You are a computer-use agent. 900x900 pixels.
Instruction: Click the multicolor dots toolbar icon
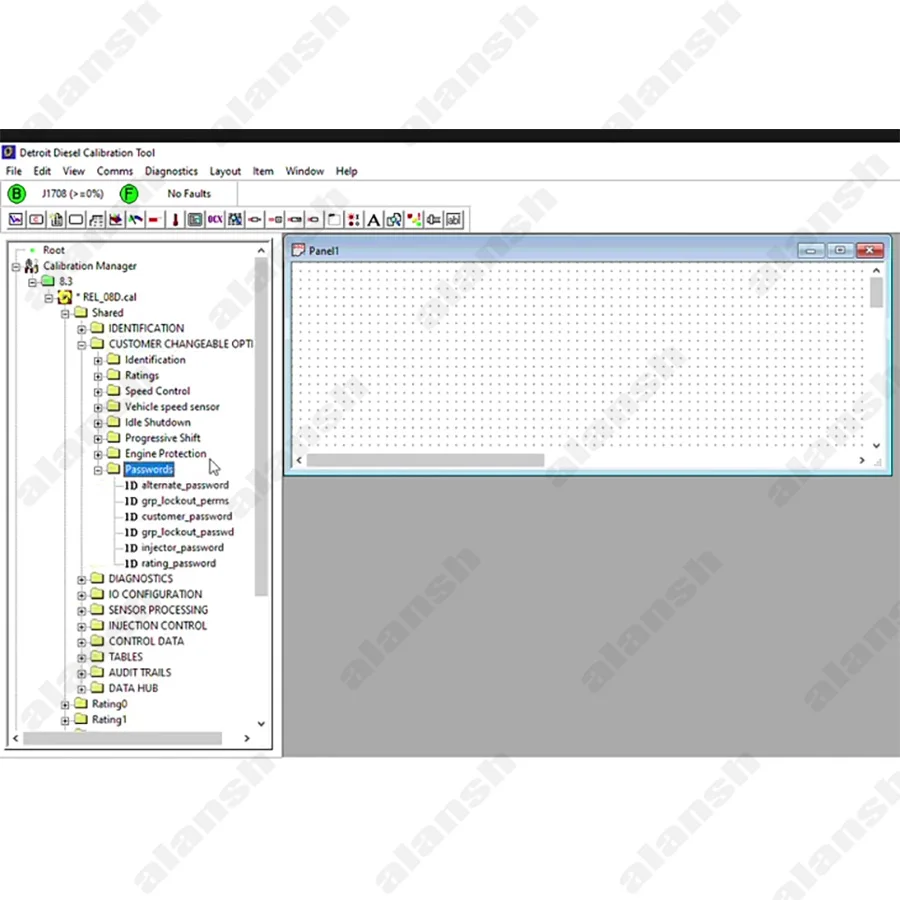coord(414,220)
